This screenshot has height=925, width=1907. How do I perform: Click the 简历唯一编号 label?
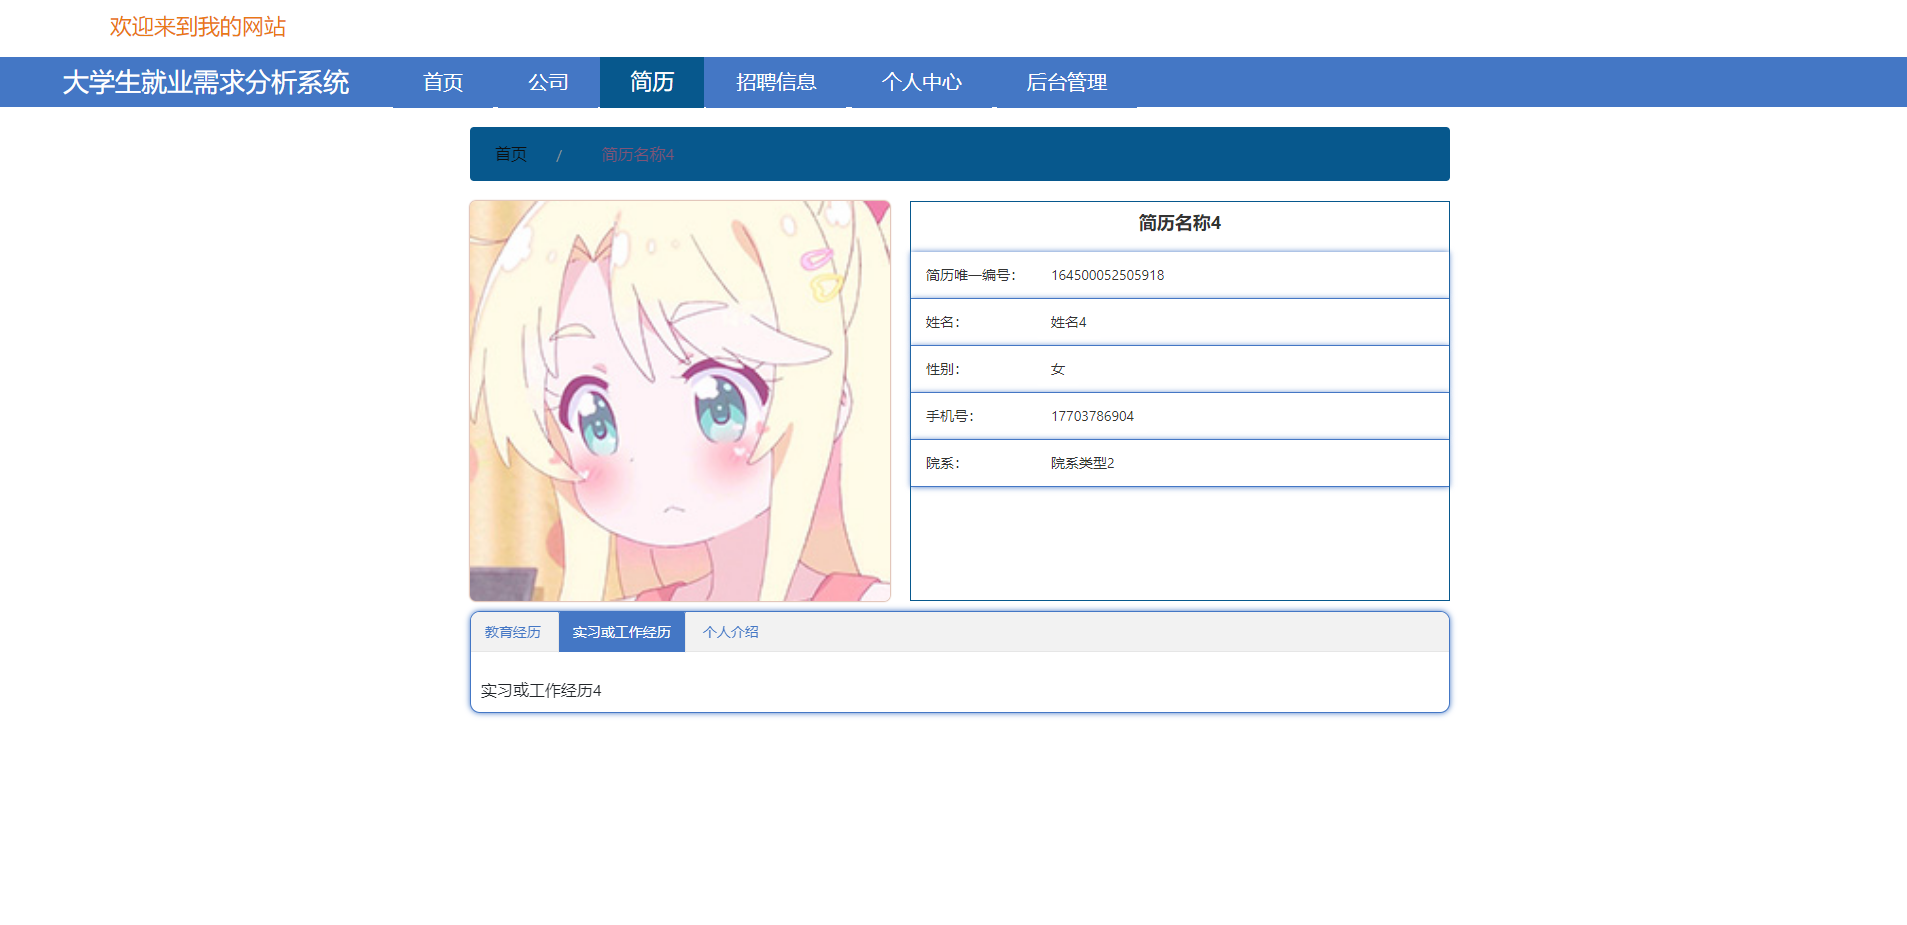click(x=971, y=275)
